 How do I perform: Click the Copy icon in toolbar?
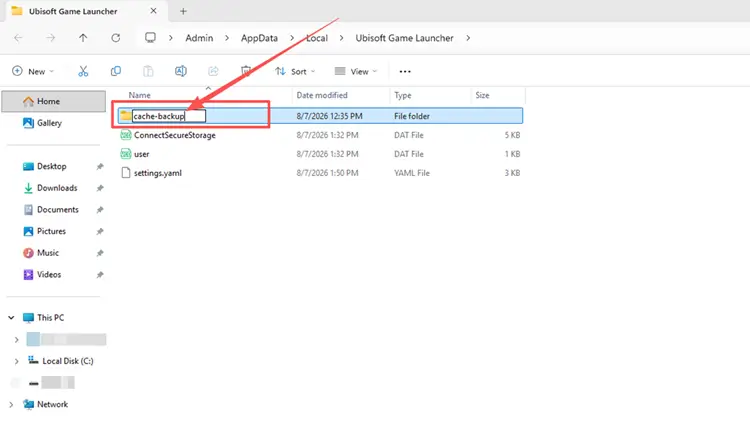(x=116, y=71)
